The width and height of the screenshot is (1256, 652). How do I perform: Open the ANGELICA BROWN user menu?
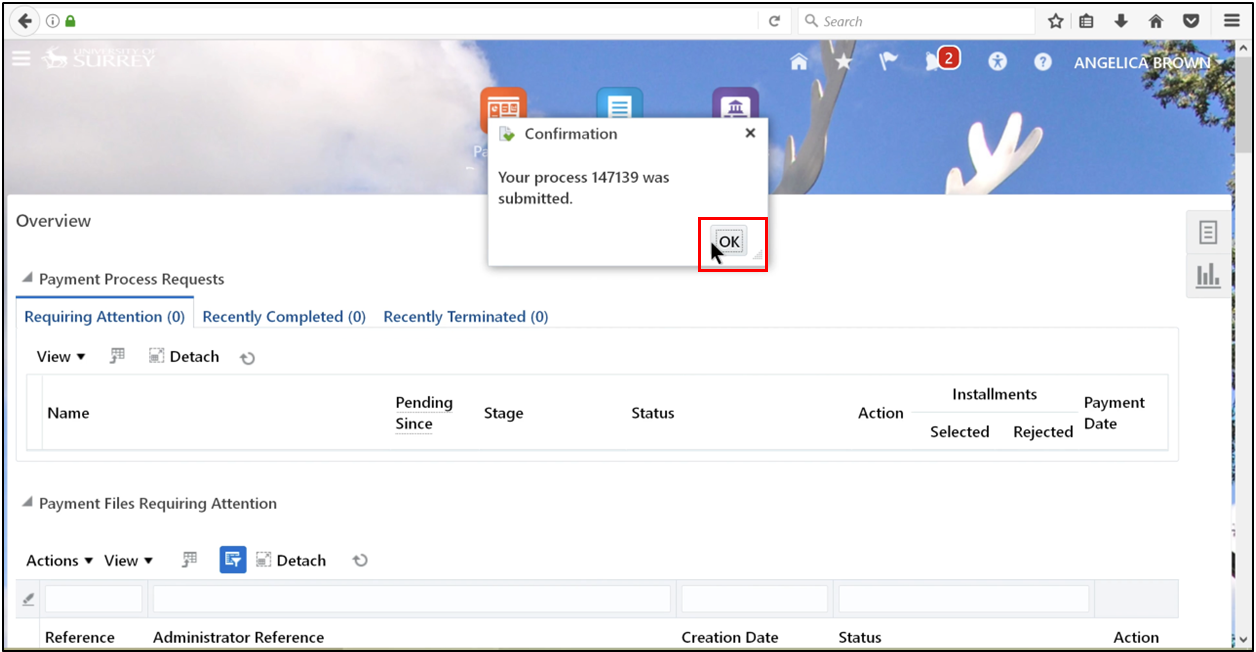(1141, 62)
